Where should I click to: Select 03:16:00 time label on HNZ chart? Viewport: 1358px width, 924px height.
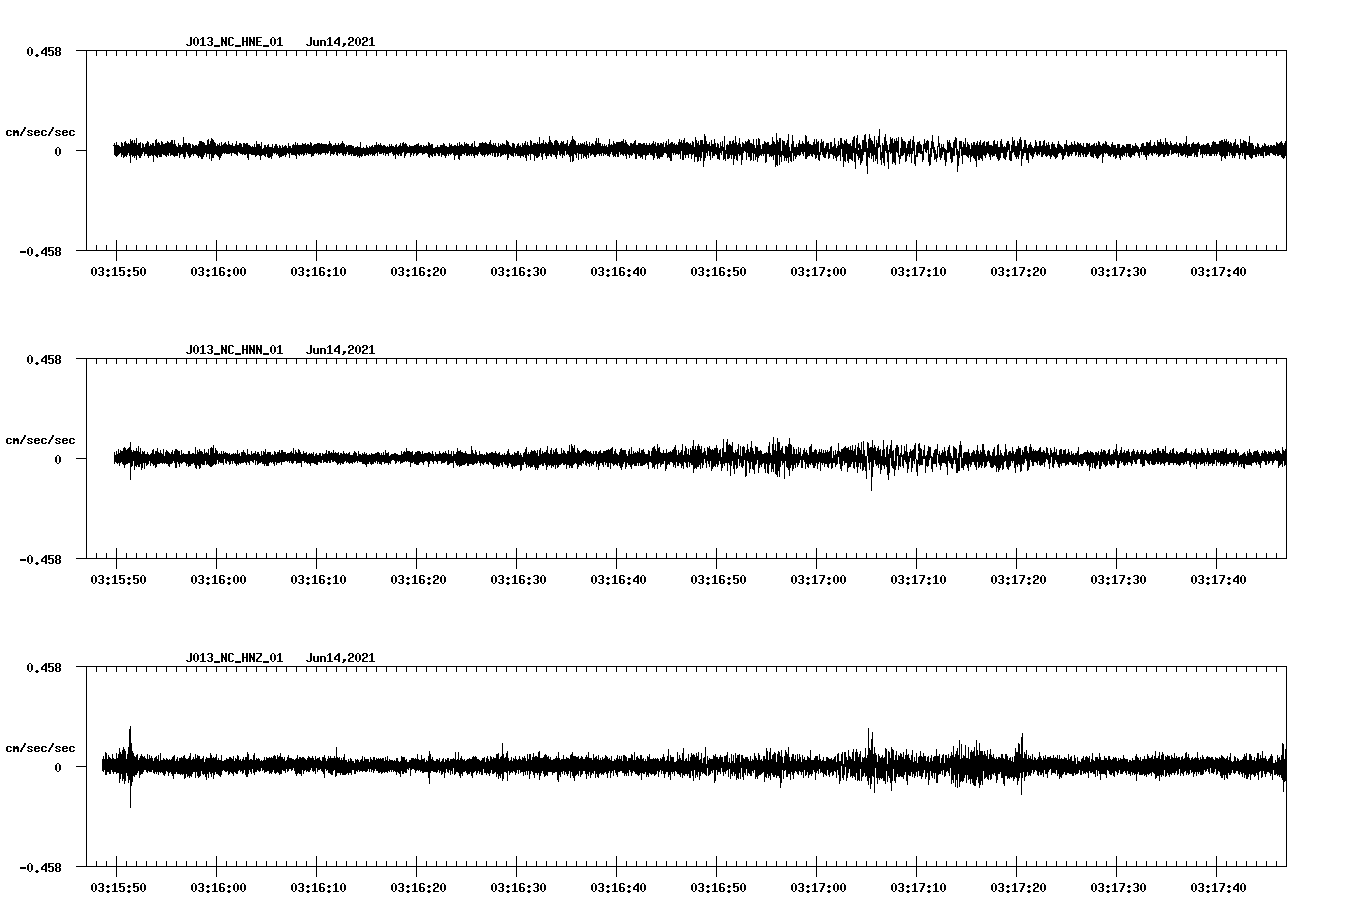pyautogui.click(x=218, y=888)
